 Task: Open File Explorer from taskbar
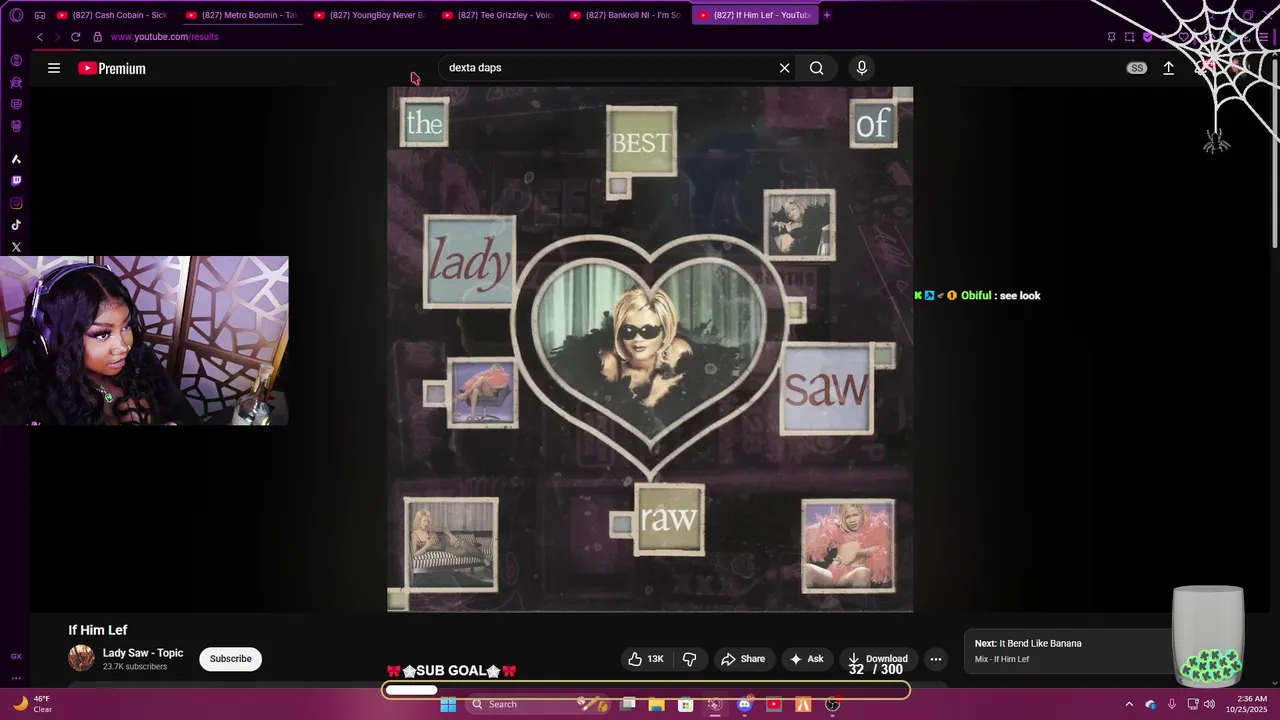point(656,704)
